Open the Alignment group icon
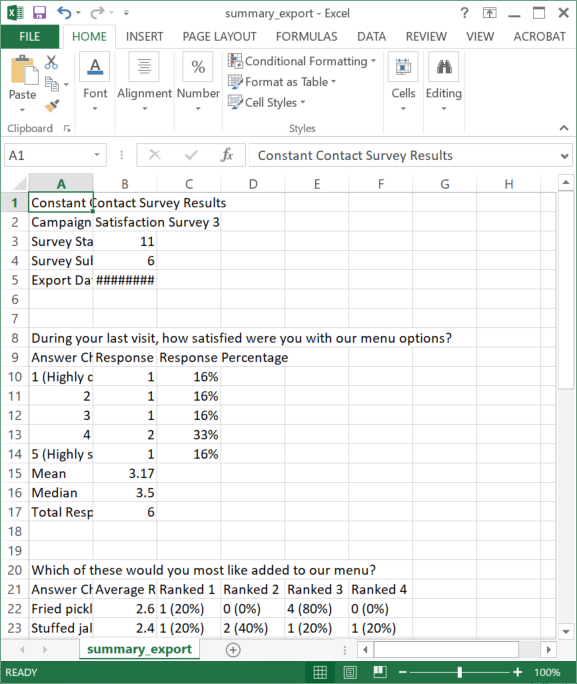This screenshot has height=684, width=577. pos(144,66)
